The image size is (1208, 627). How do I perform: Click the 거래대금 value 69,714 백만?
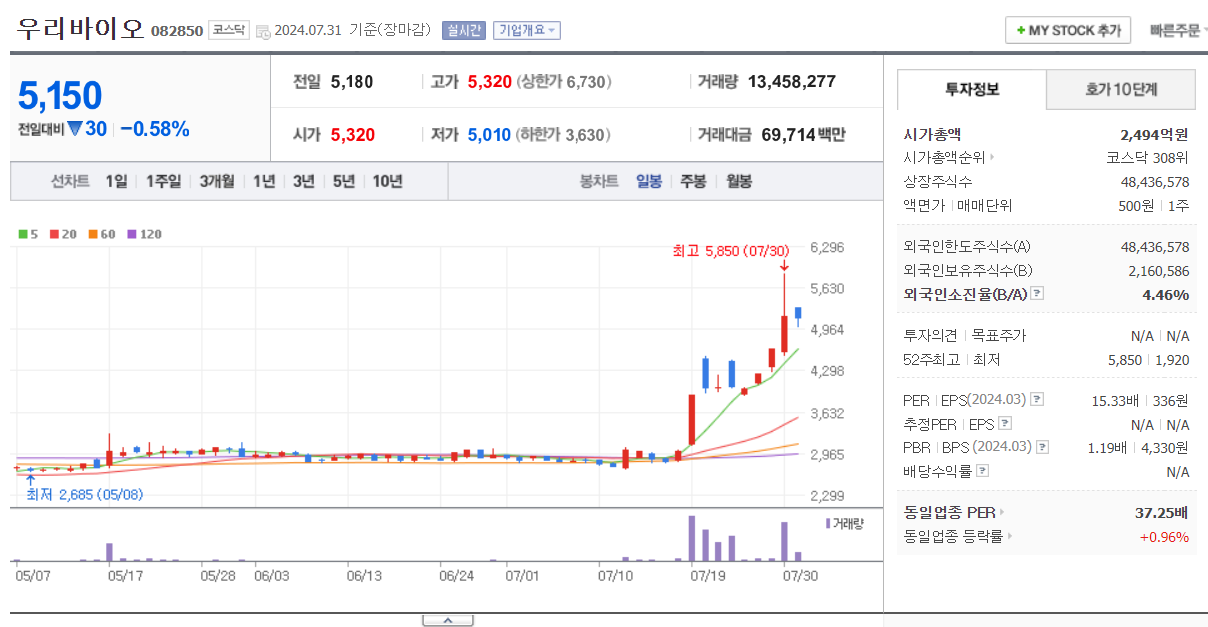(x=803, y=134)
